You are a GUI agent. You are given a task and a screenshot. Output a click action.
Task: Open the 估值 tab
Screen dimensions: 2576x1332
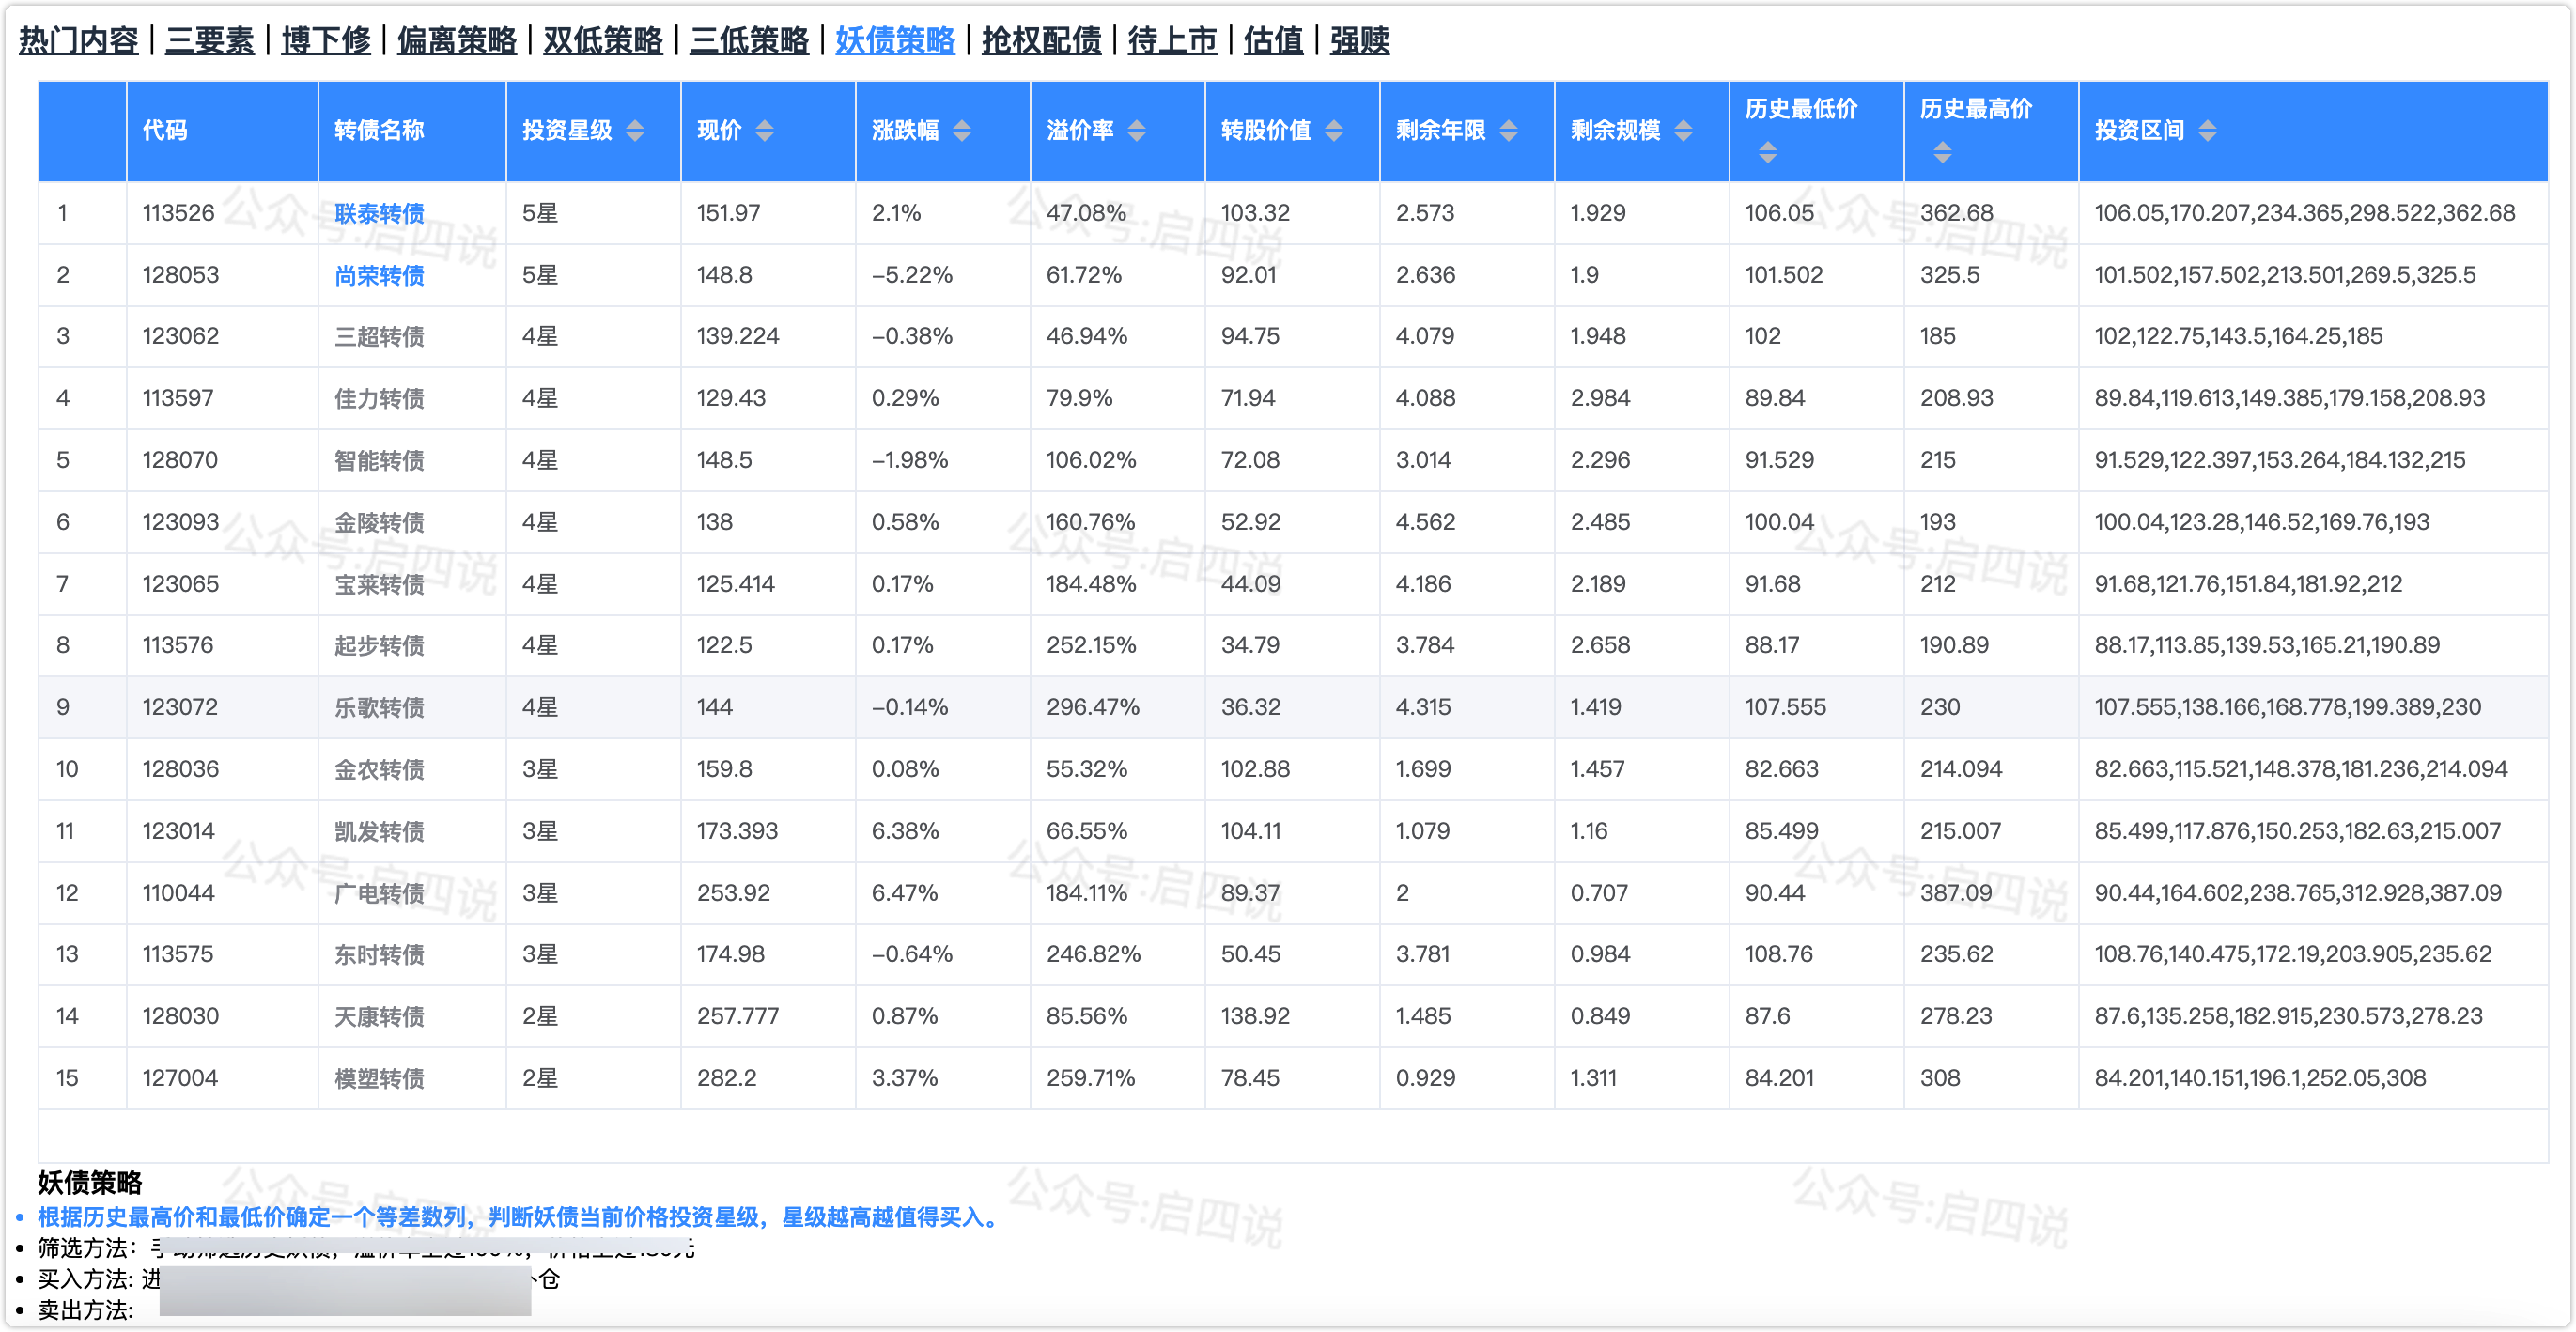pyautogui.click(x=1273, y=41)
